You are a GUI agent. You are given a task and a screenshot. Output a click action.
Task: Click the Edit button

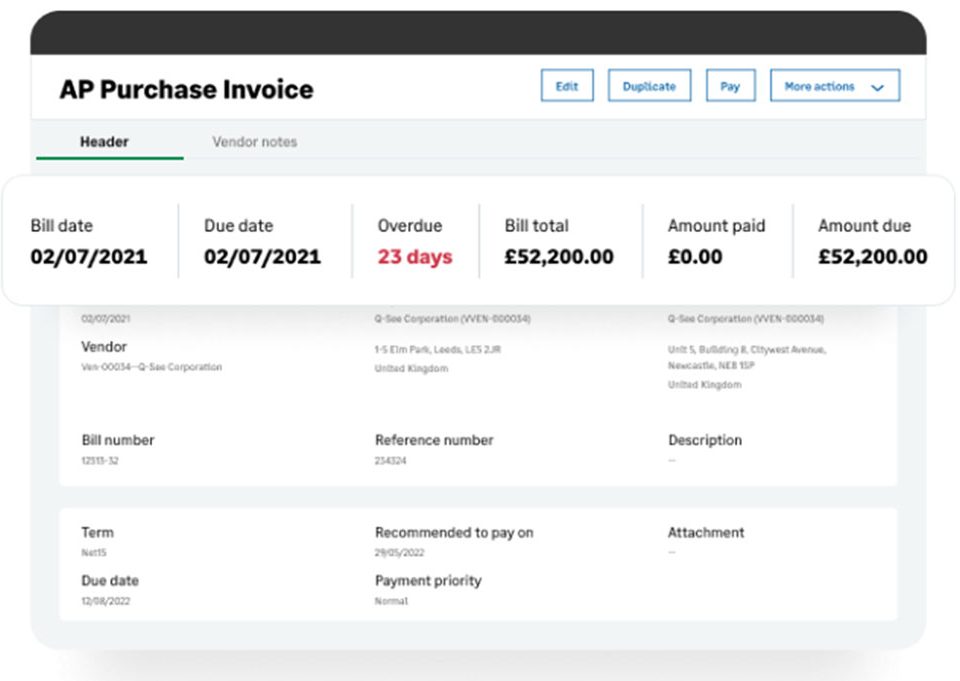[x=567, y=86]
